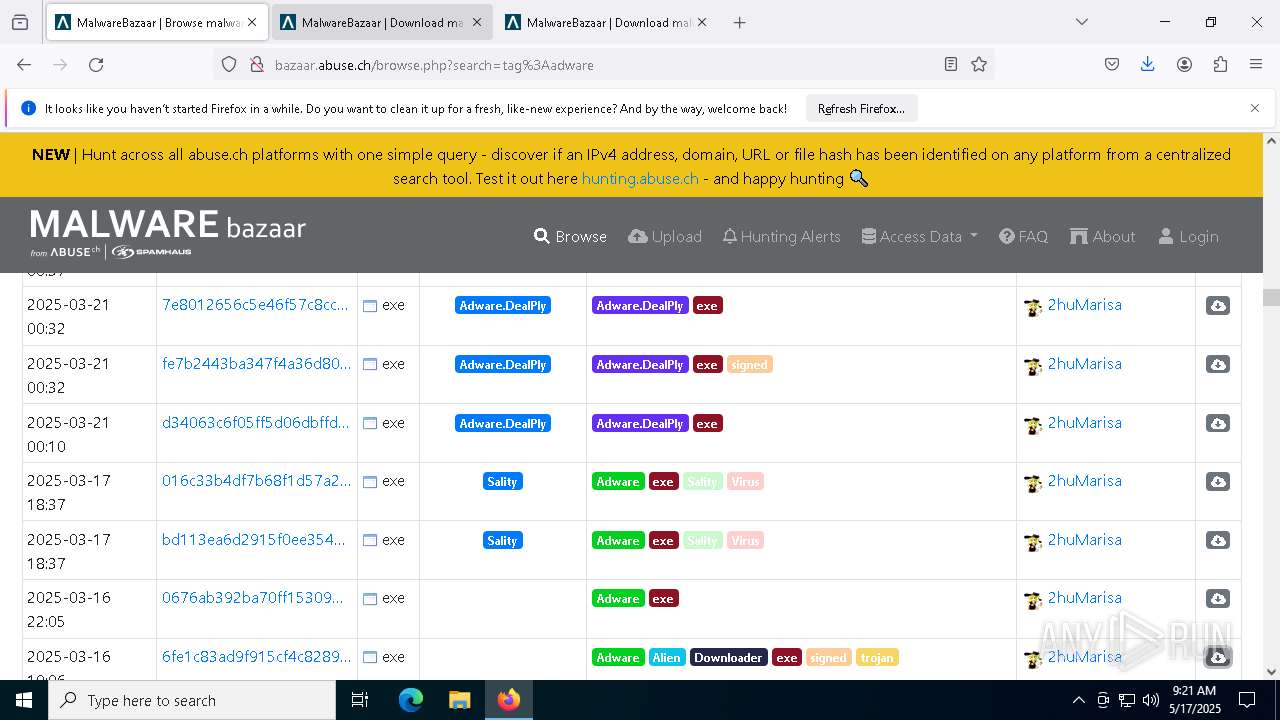This screenshot has height=720, width=1280.
Task: Open notifications center on taskbar
Action: [x=1247, y=700]
